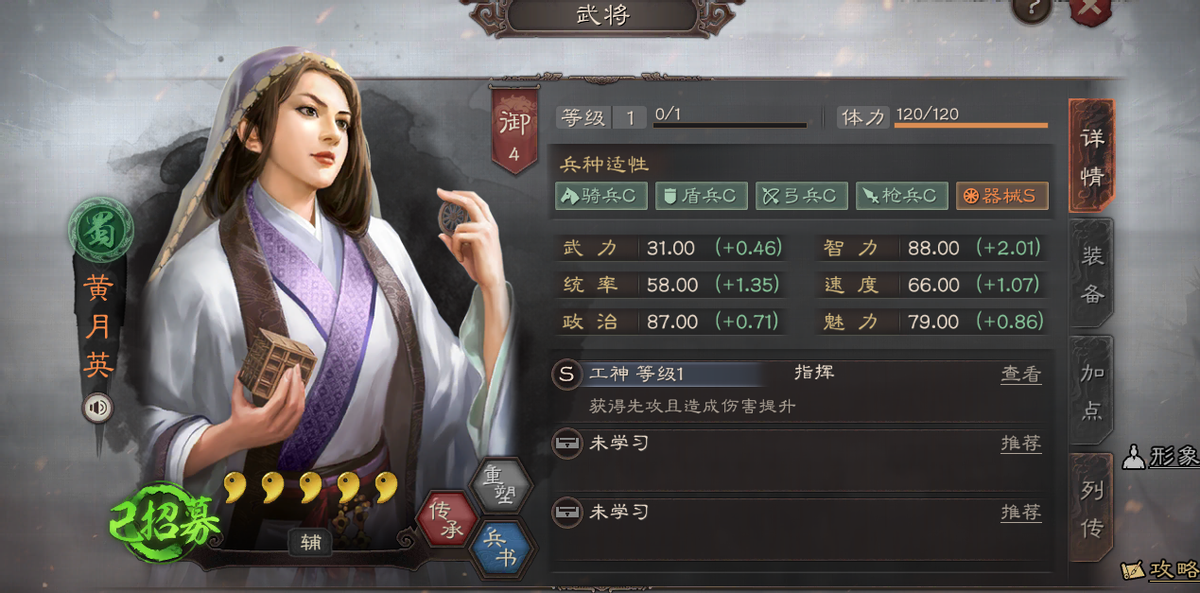Viewport: 1200px width, 593px height.
Task: Switch to the 装备 side tab
Action: [1091, 273]
